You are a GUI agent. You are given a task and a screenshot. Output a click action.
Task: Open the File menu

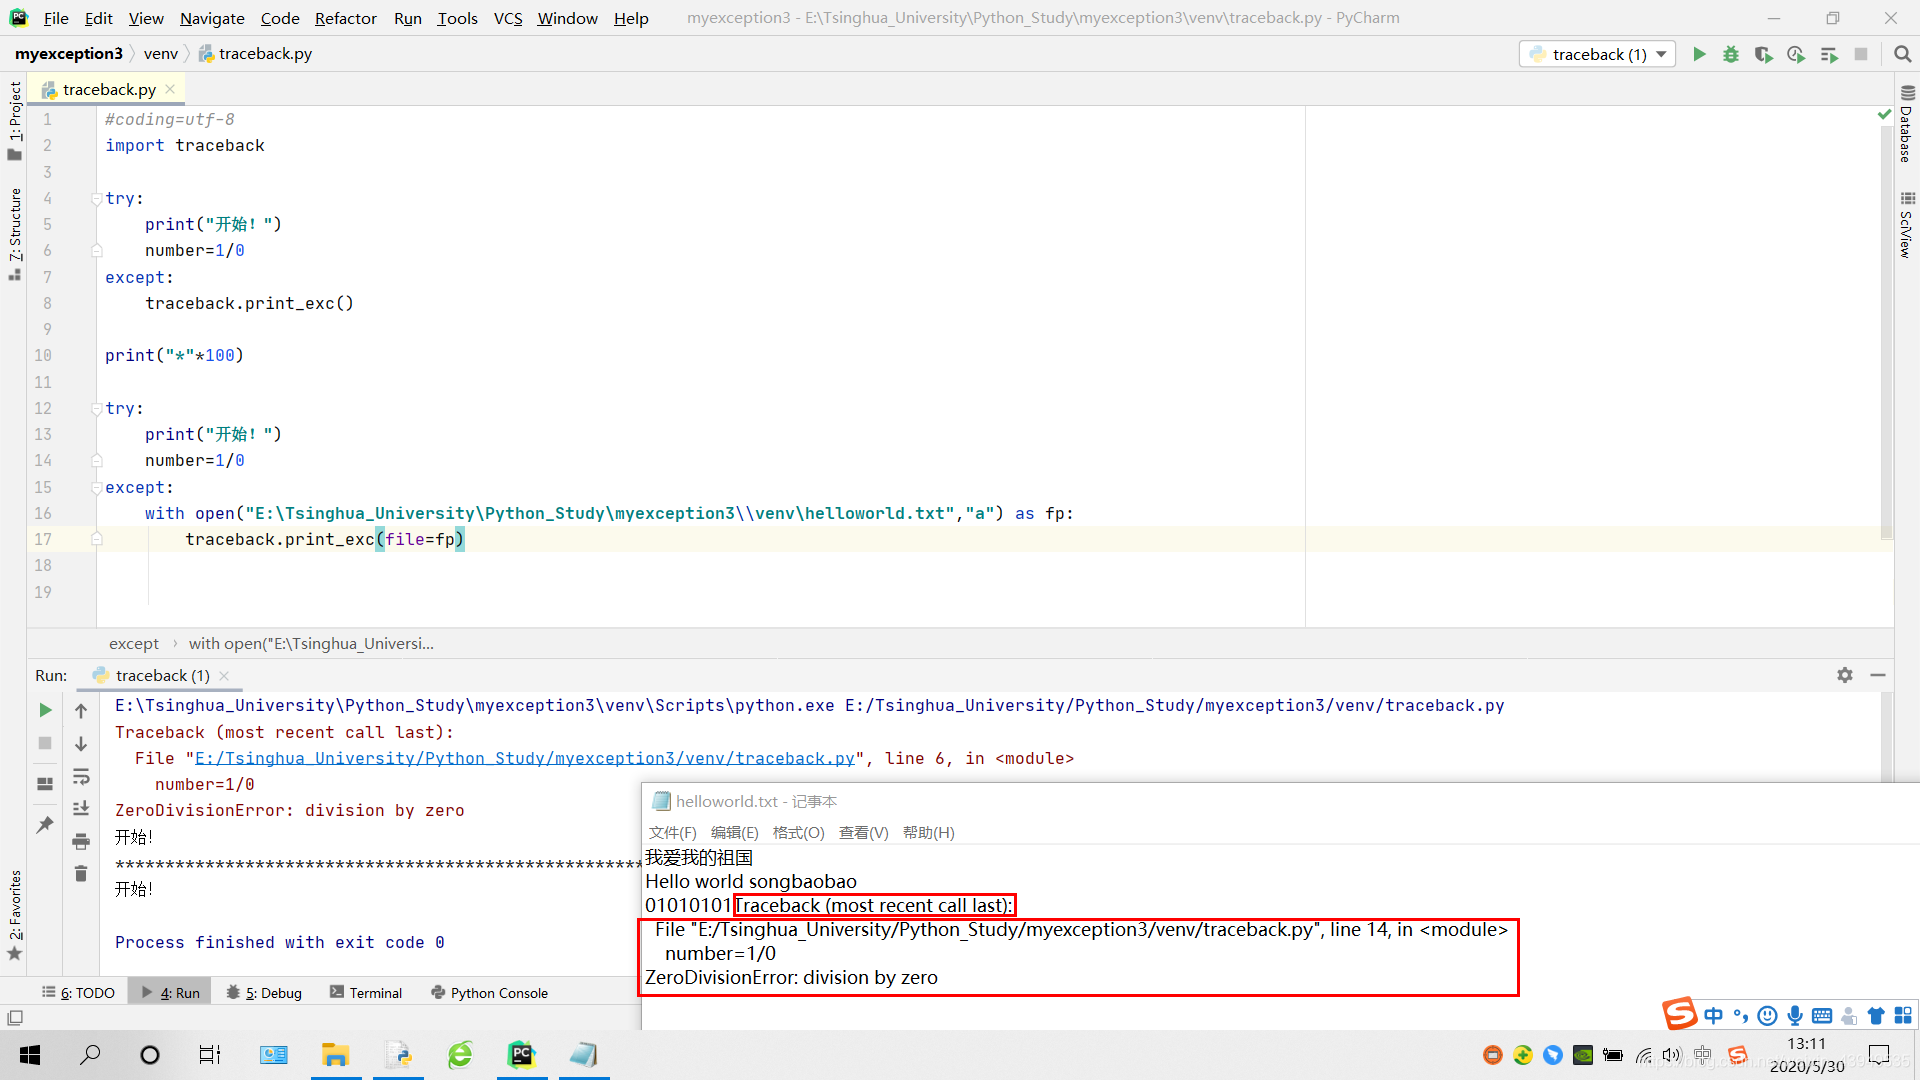tap(56, 18)
